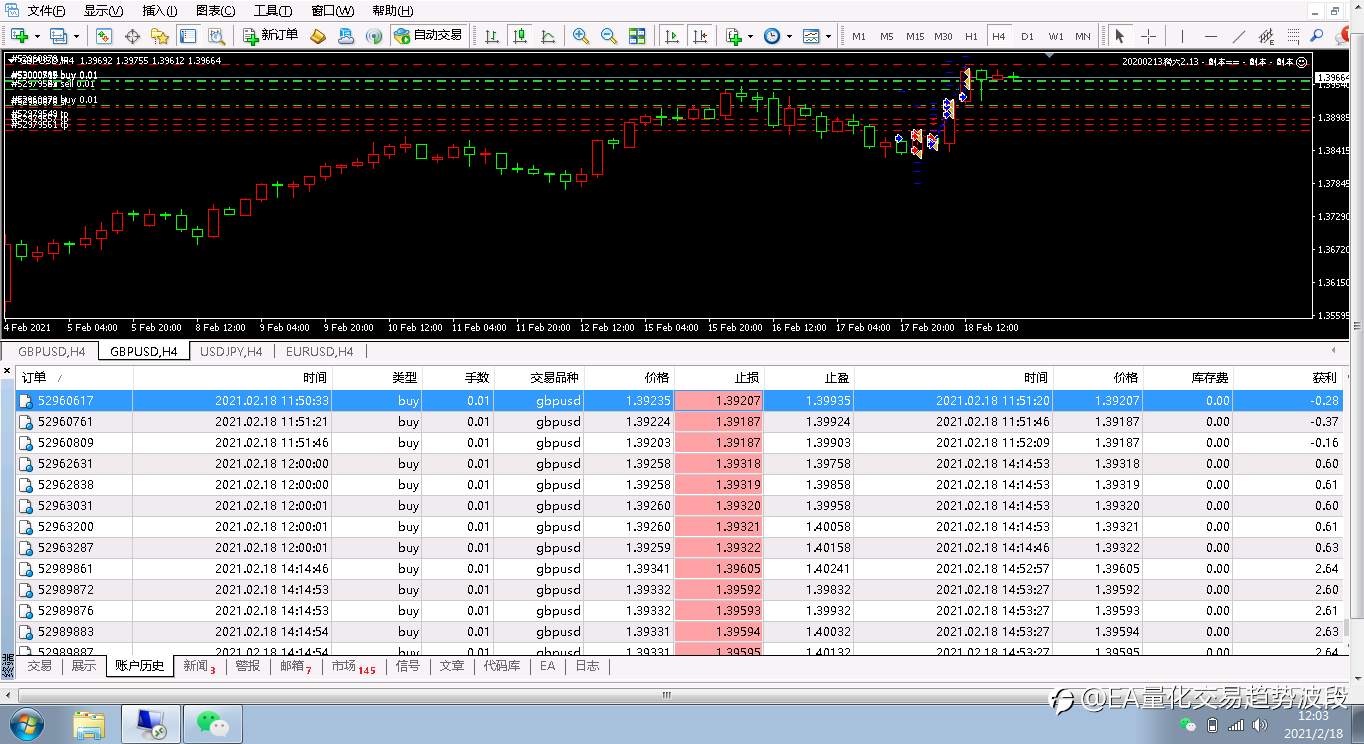Switch chart to line chart icon

[x=548, y=36]
